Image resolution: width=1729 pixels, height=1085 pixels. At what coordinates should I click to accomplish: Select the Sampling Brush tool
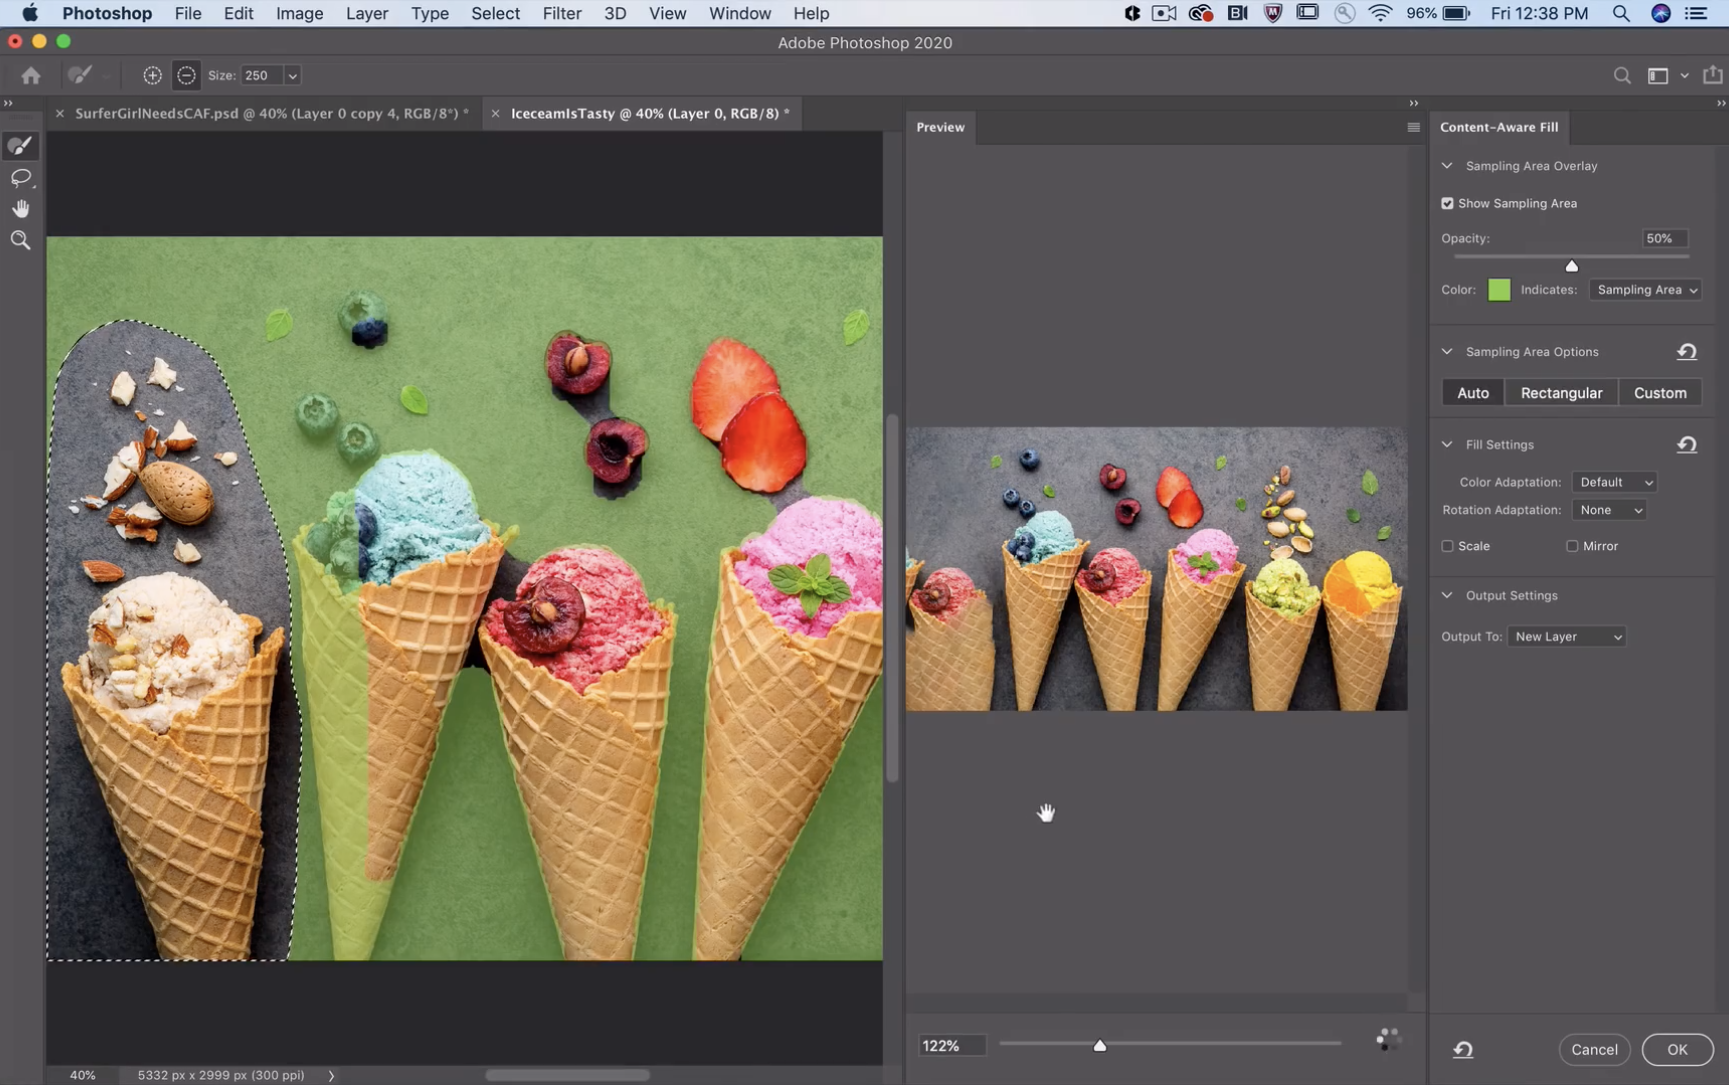point(20,146)
